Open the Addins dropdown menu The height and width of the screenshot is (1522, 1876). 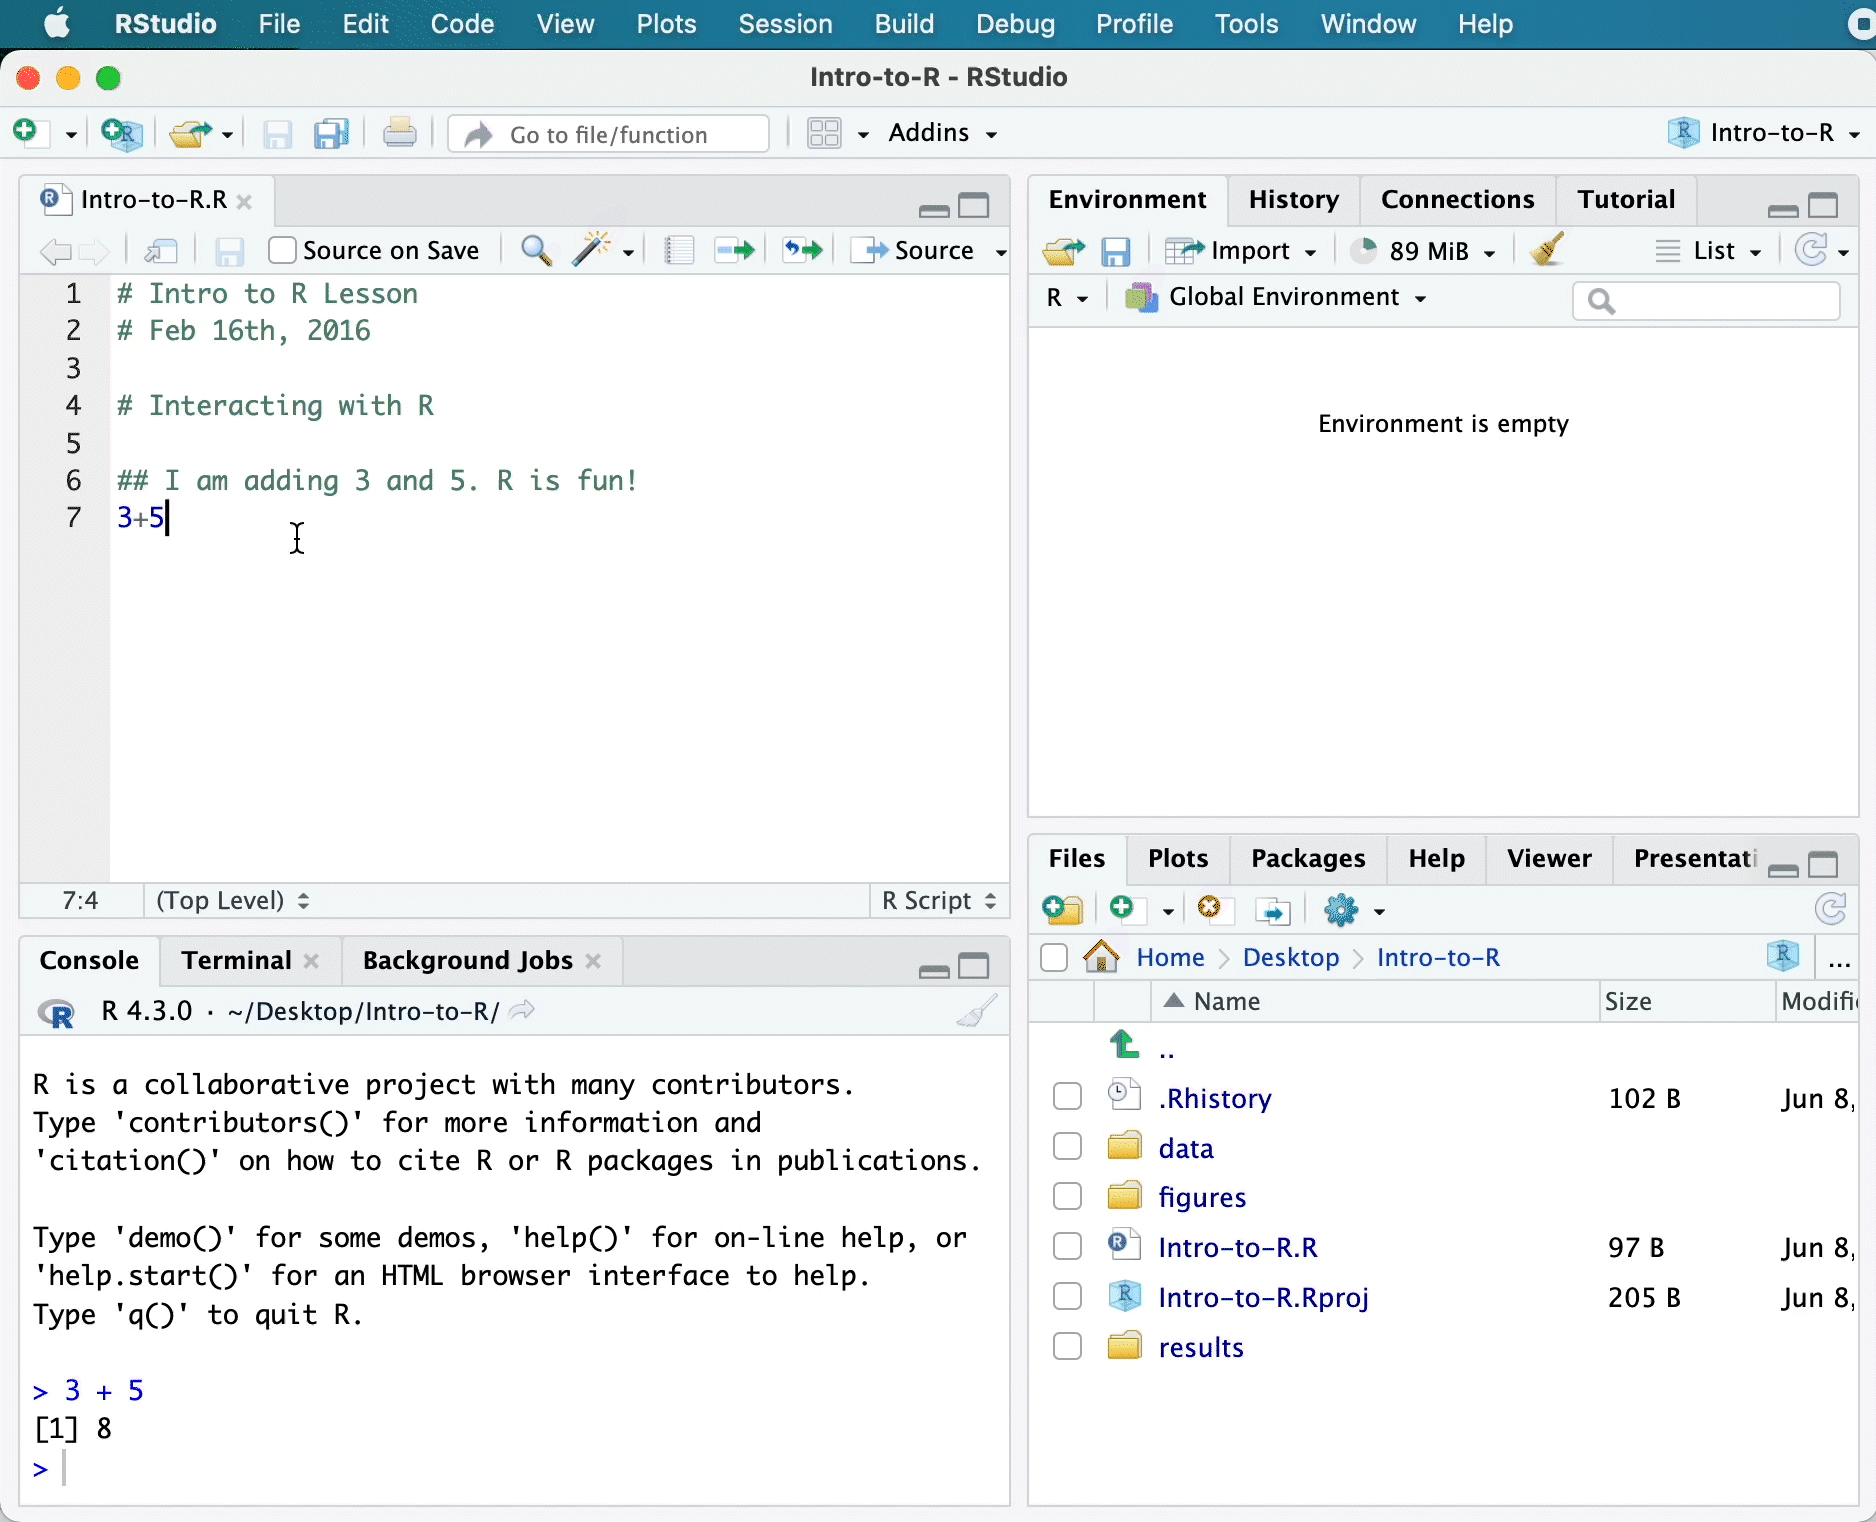942,133
